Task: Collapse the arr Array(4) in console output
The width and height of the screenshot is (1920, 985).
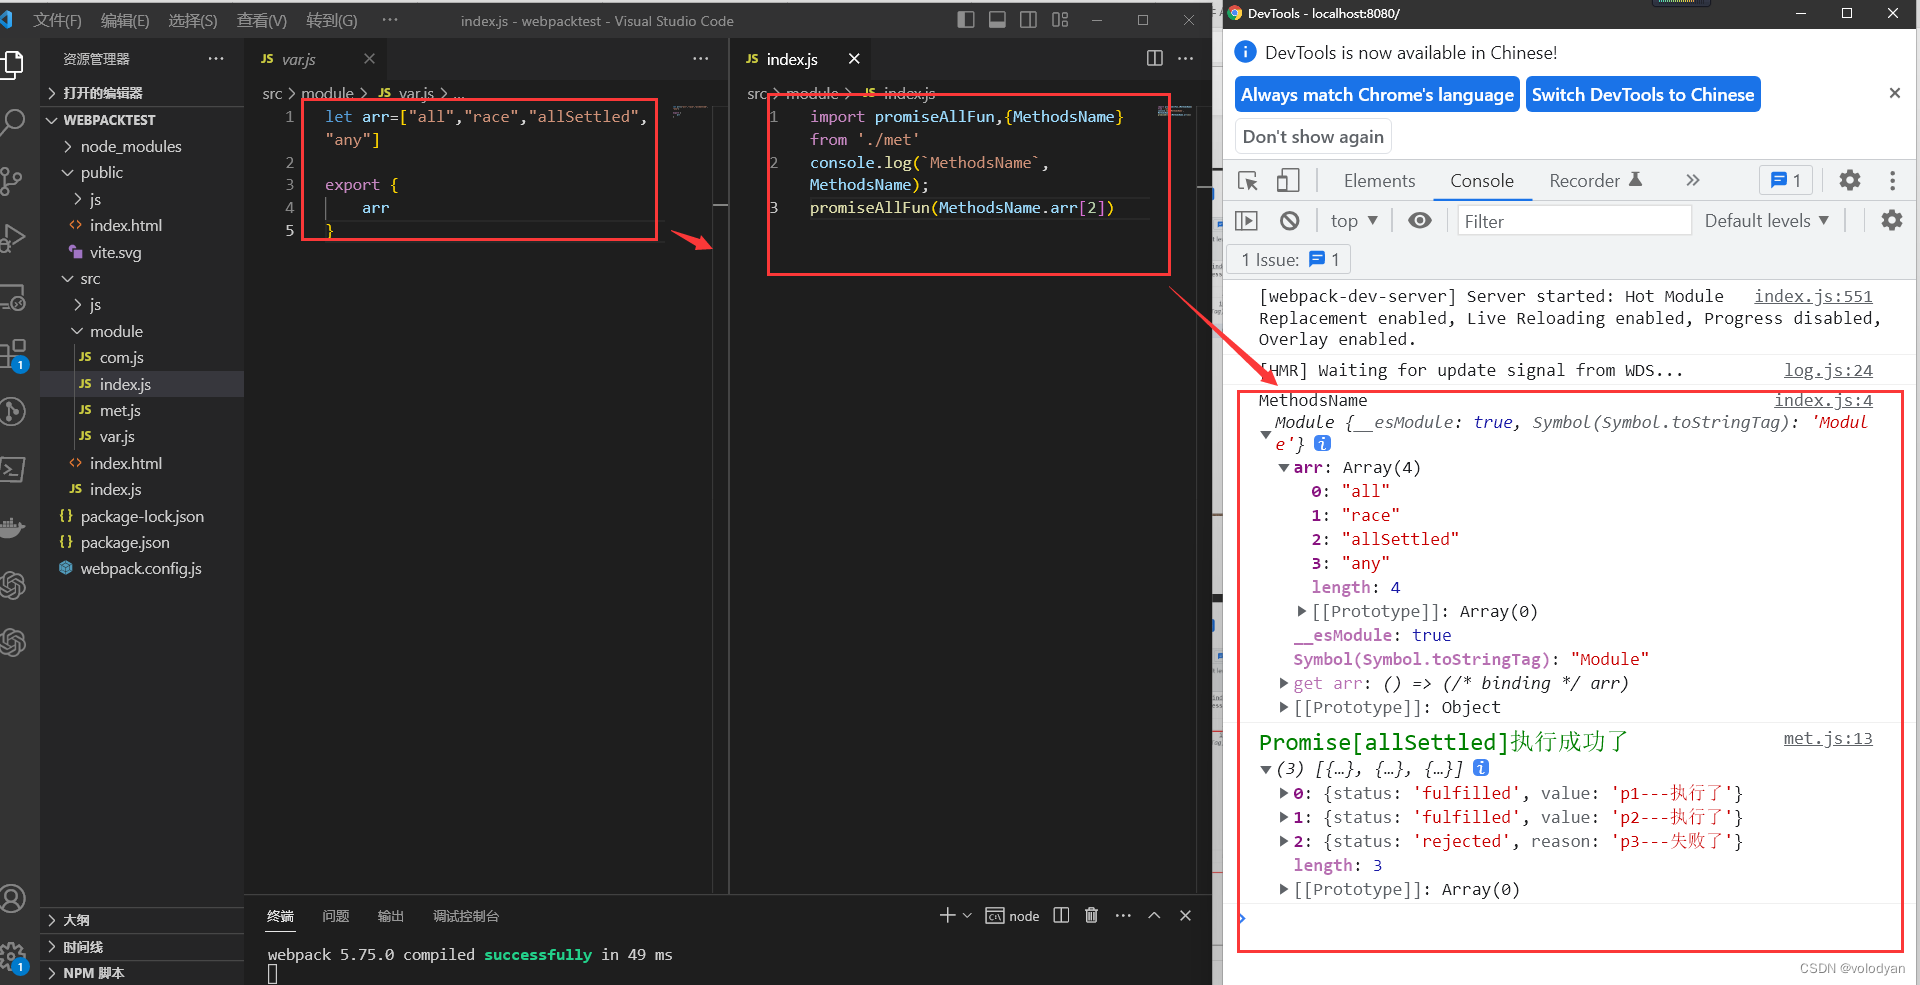Action: 1284,467
